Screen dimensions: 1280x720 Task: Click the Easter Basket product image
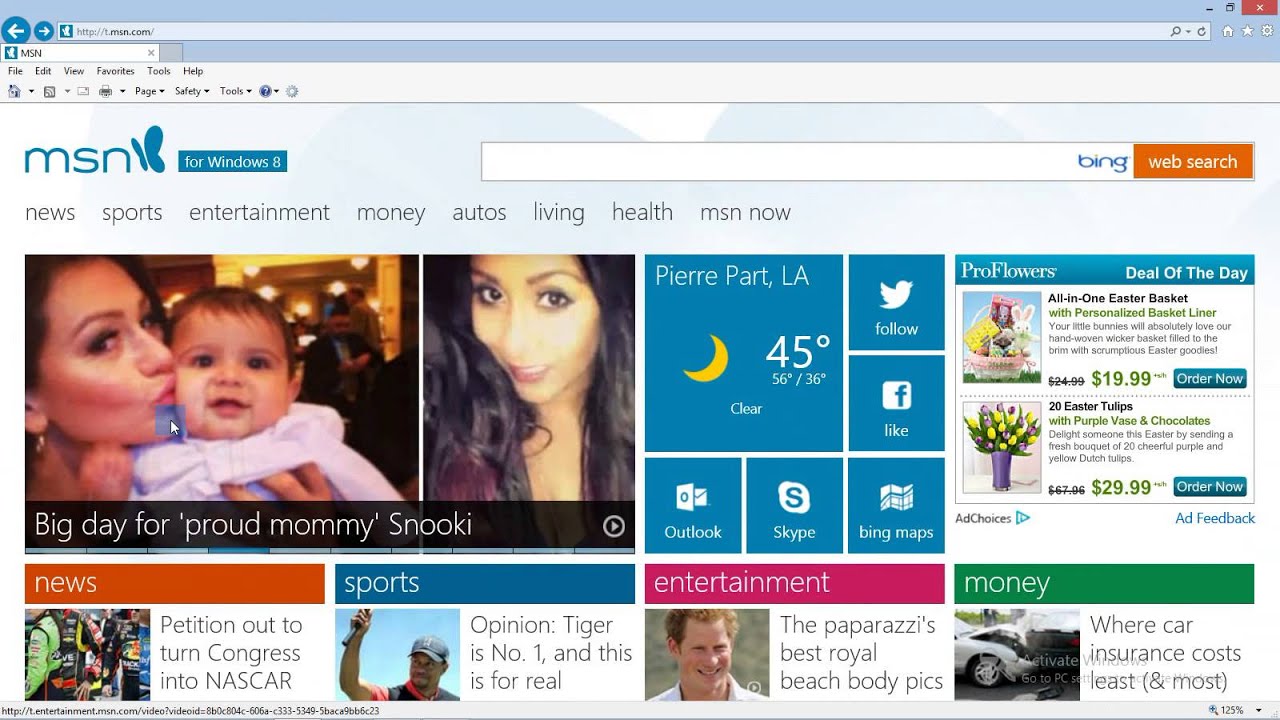1001,337
